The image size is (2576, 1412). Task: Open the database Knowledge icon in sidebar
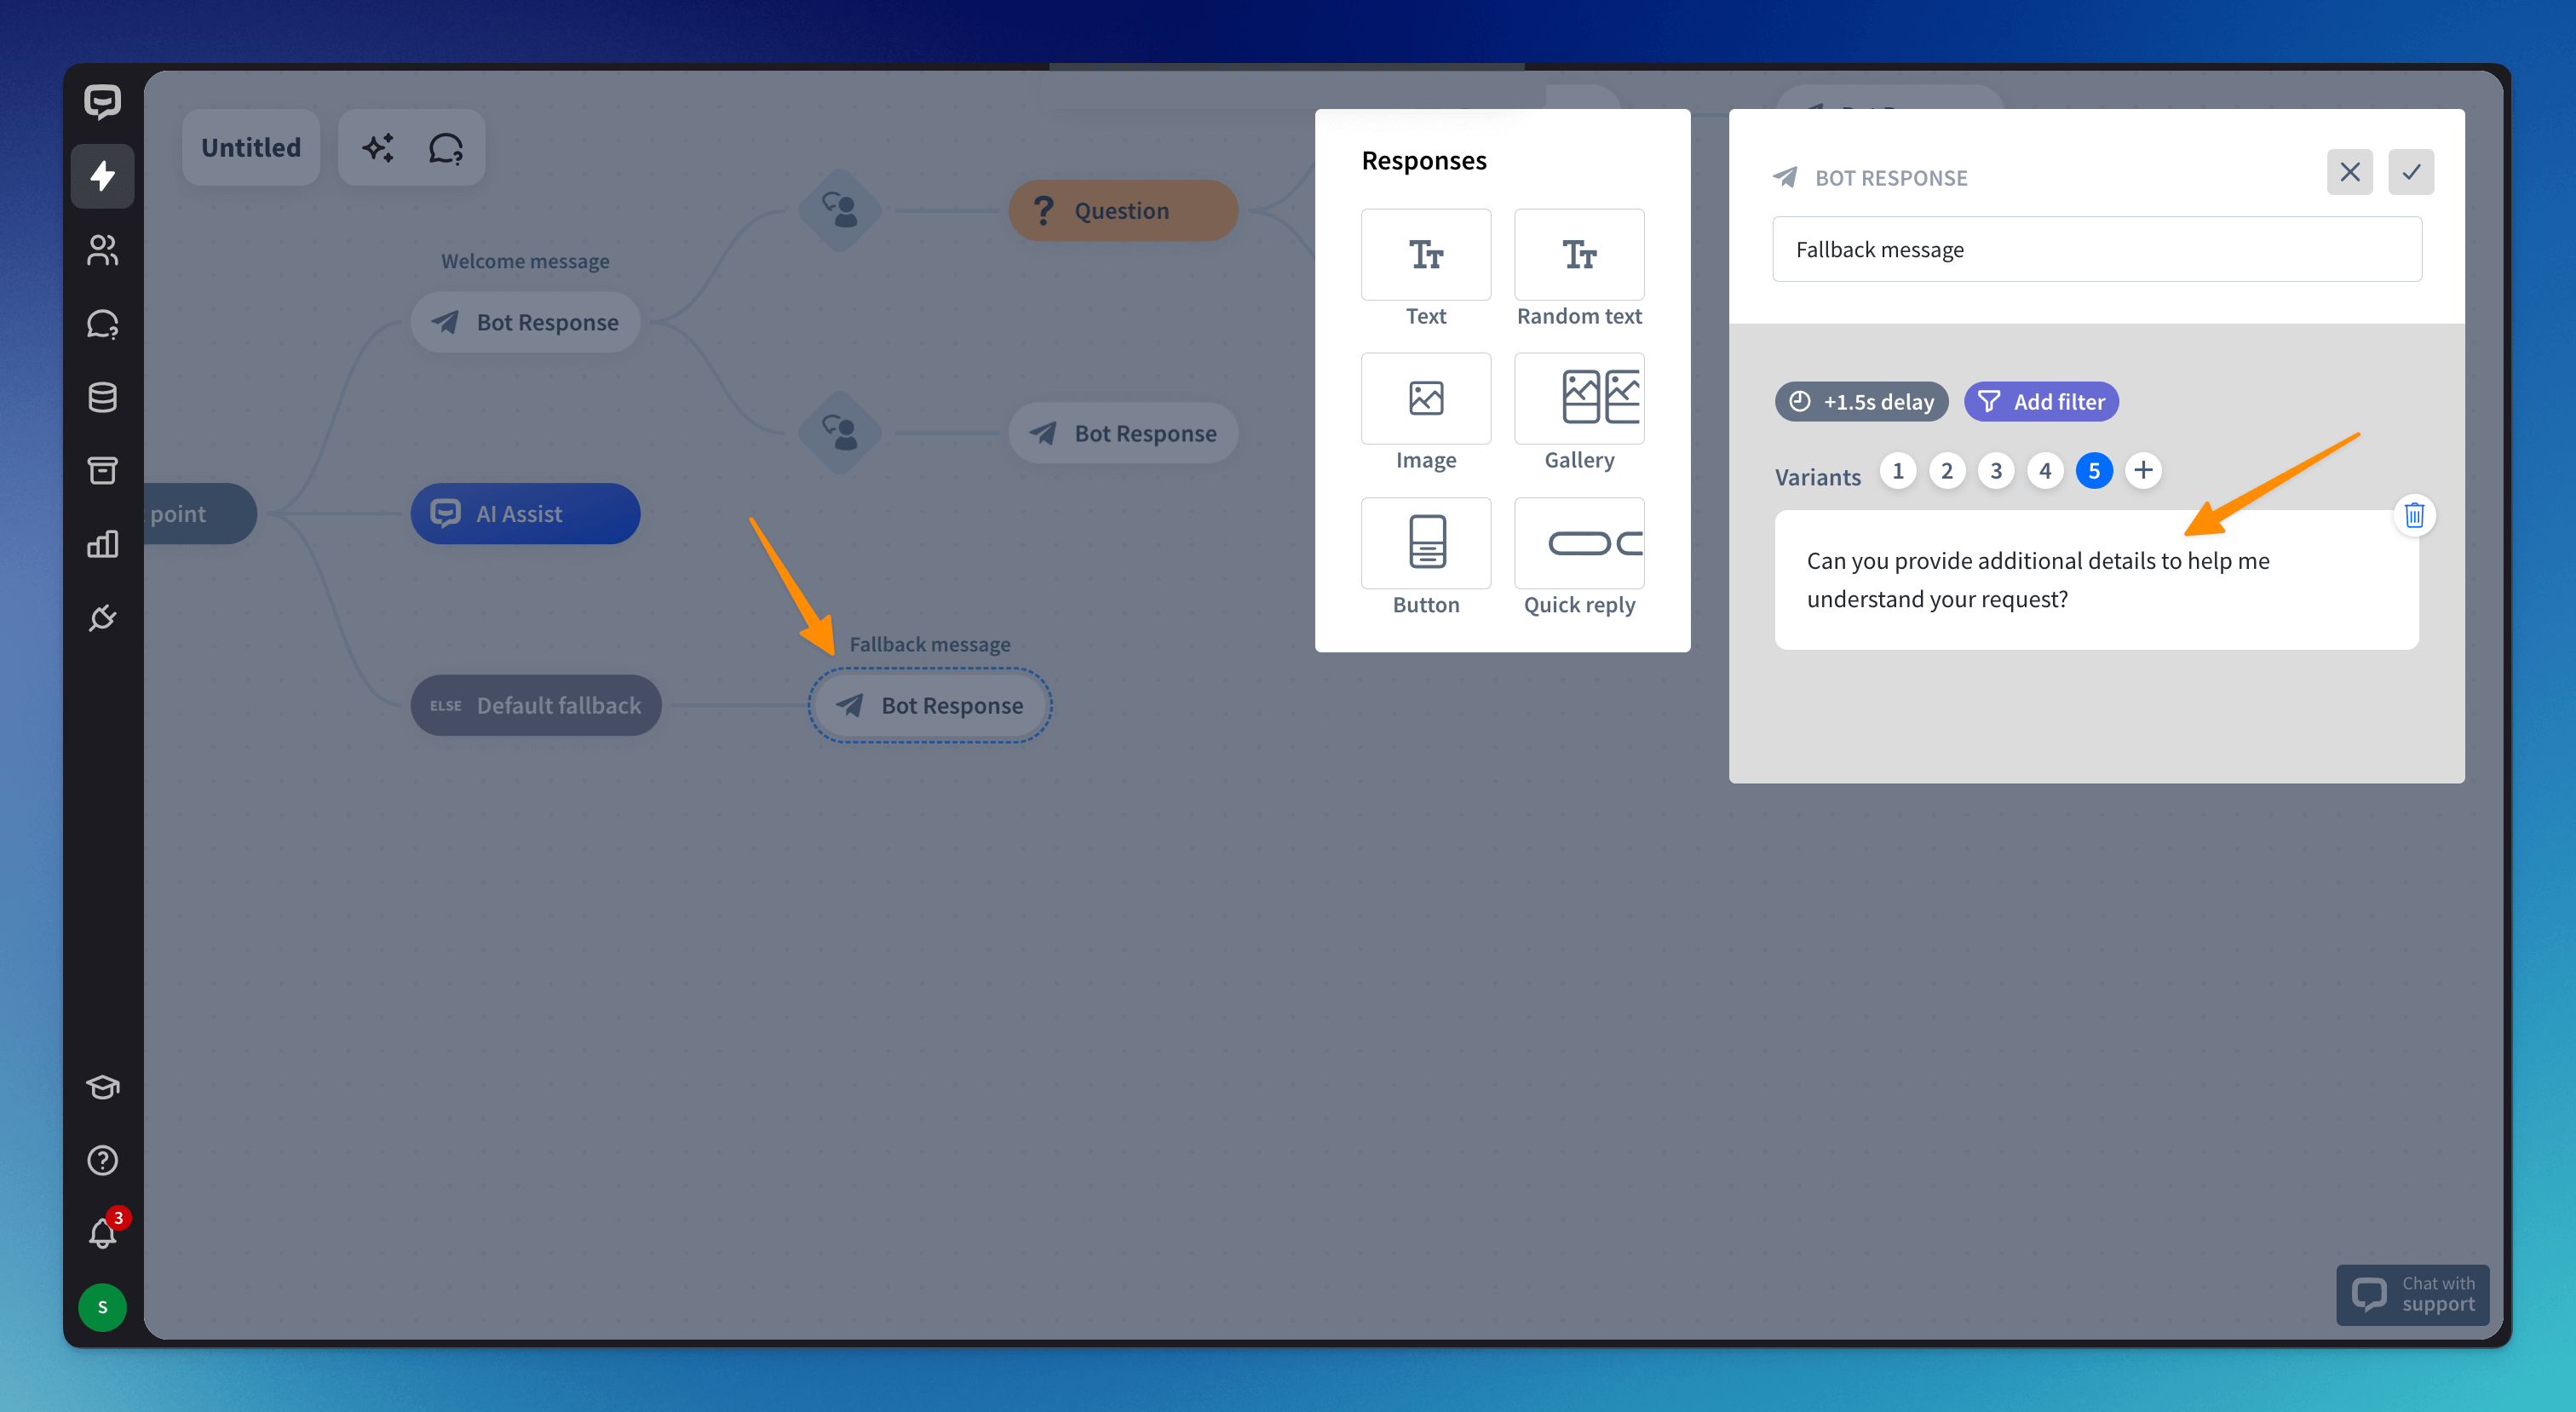tap(102, 397)
